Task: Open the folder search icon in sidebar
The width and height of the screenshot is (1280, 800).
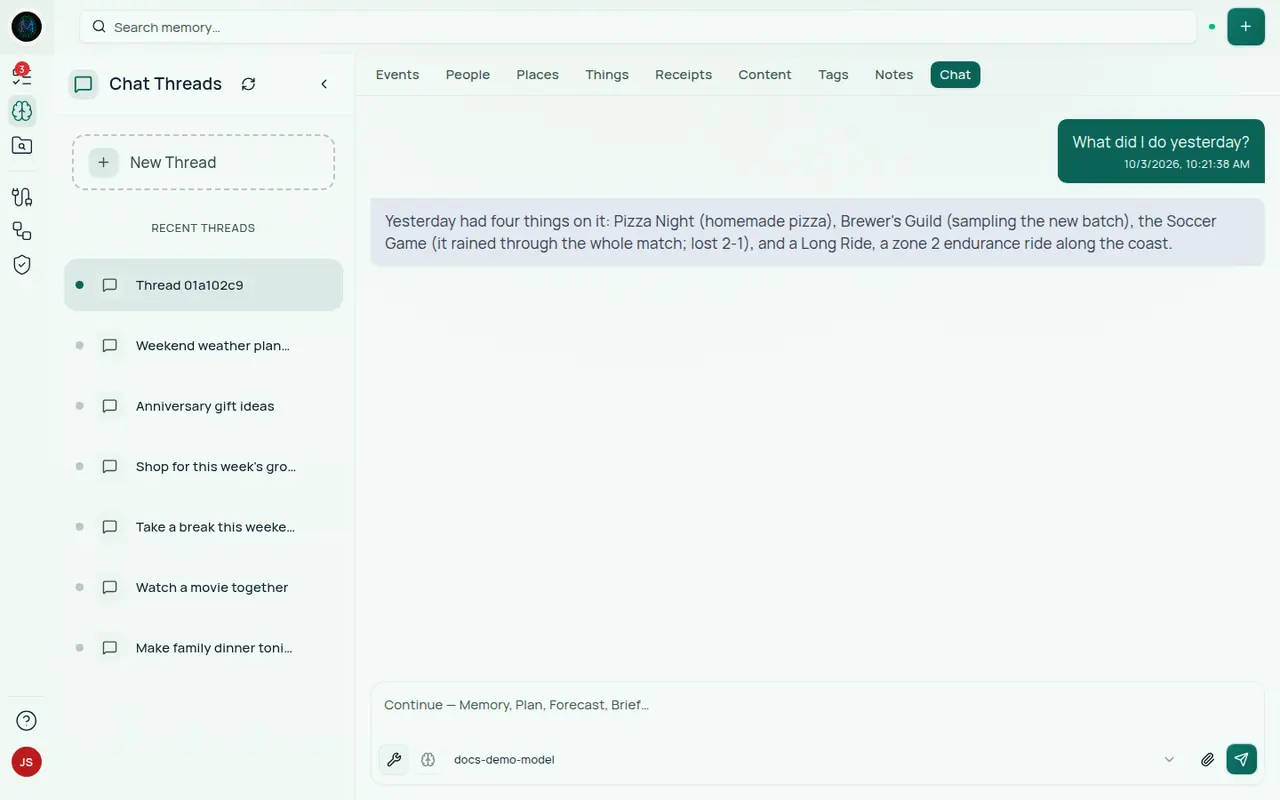Action: coord(22,146)
